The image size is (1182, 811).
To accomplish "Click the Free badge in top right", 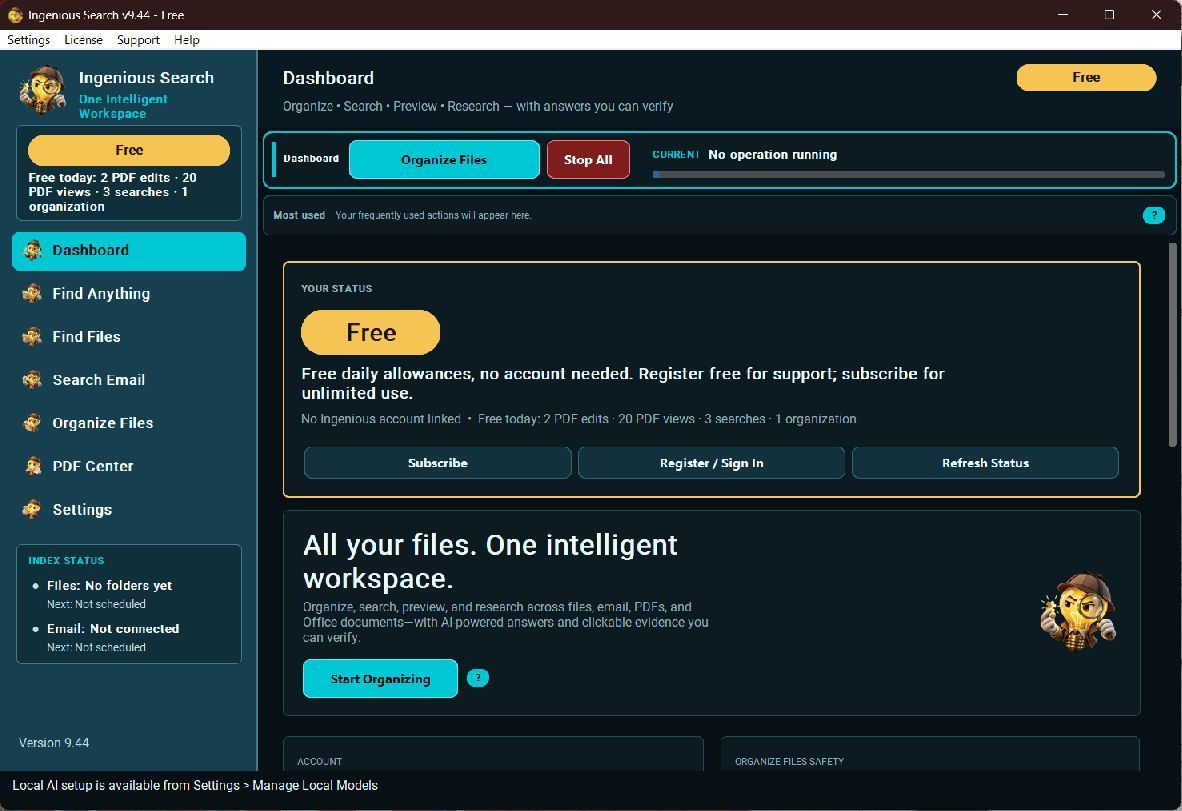I will click(1086, 78).
